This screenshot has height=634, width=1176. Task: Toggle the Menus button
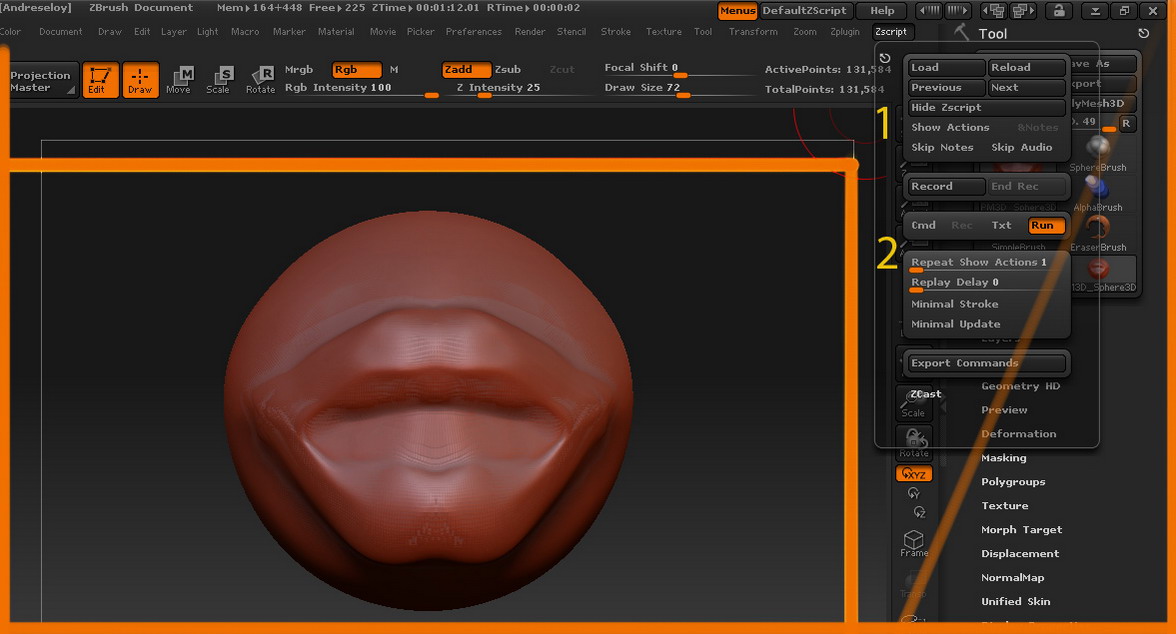tap(737, 11)
